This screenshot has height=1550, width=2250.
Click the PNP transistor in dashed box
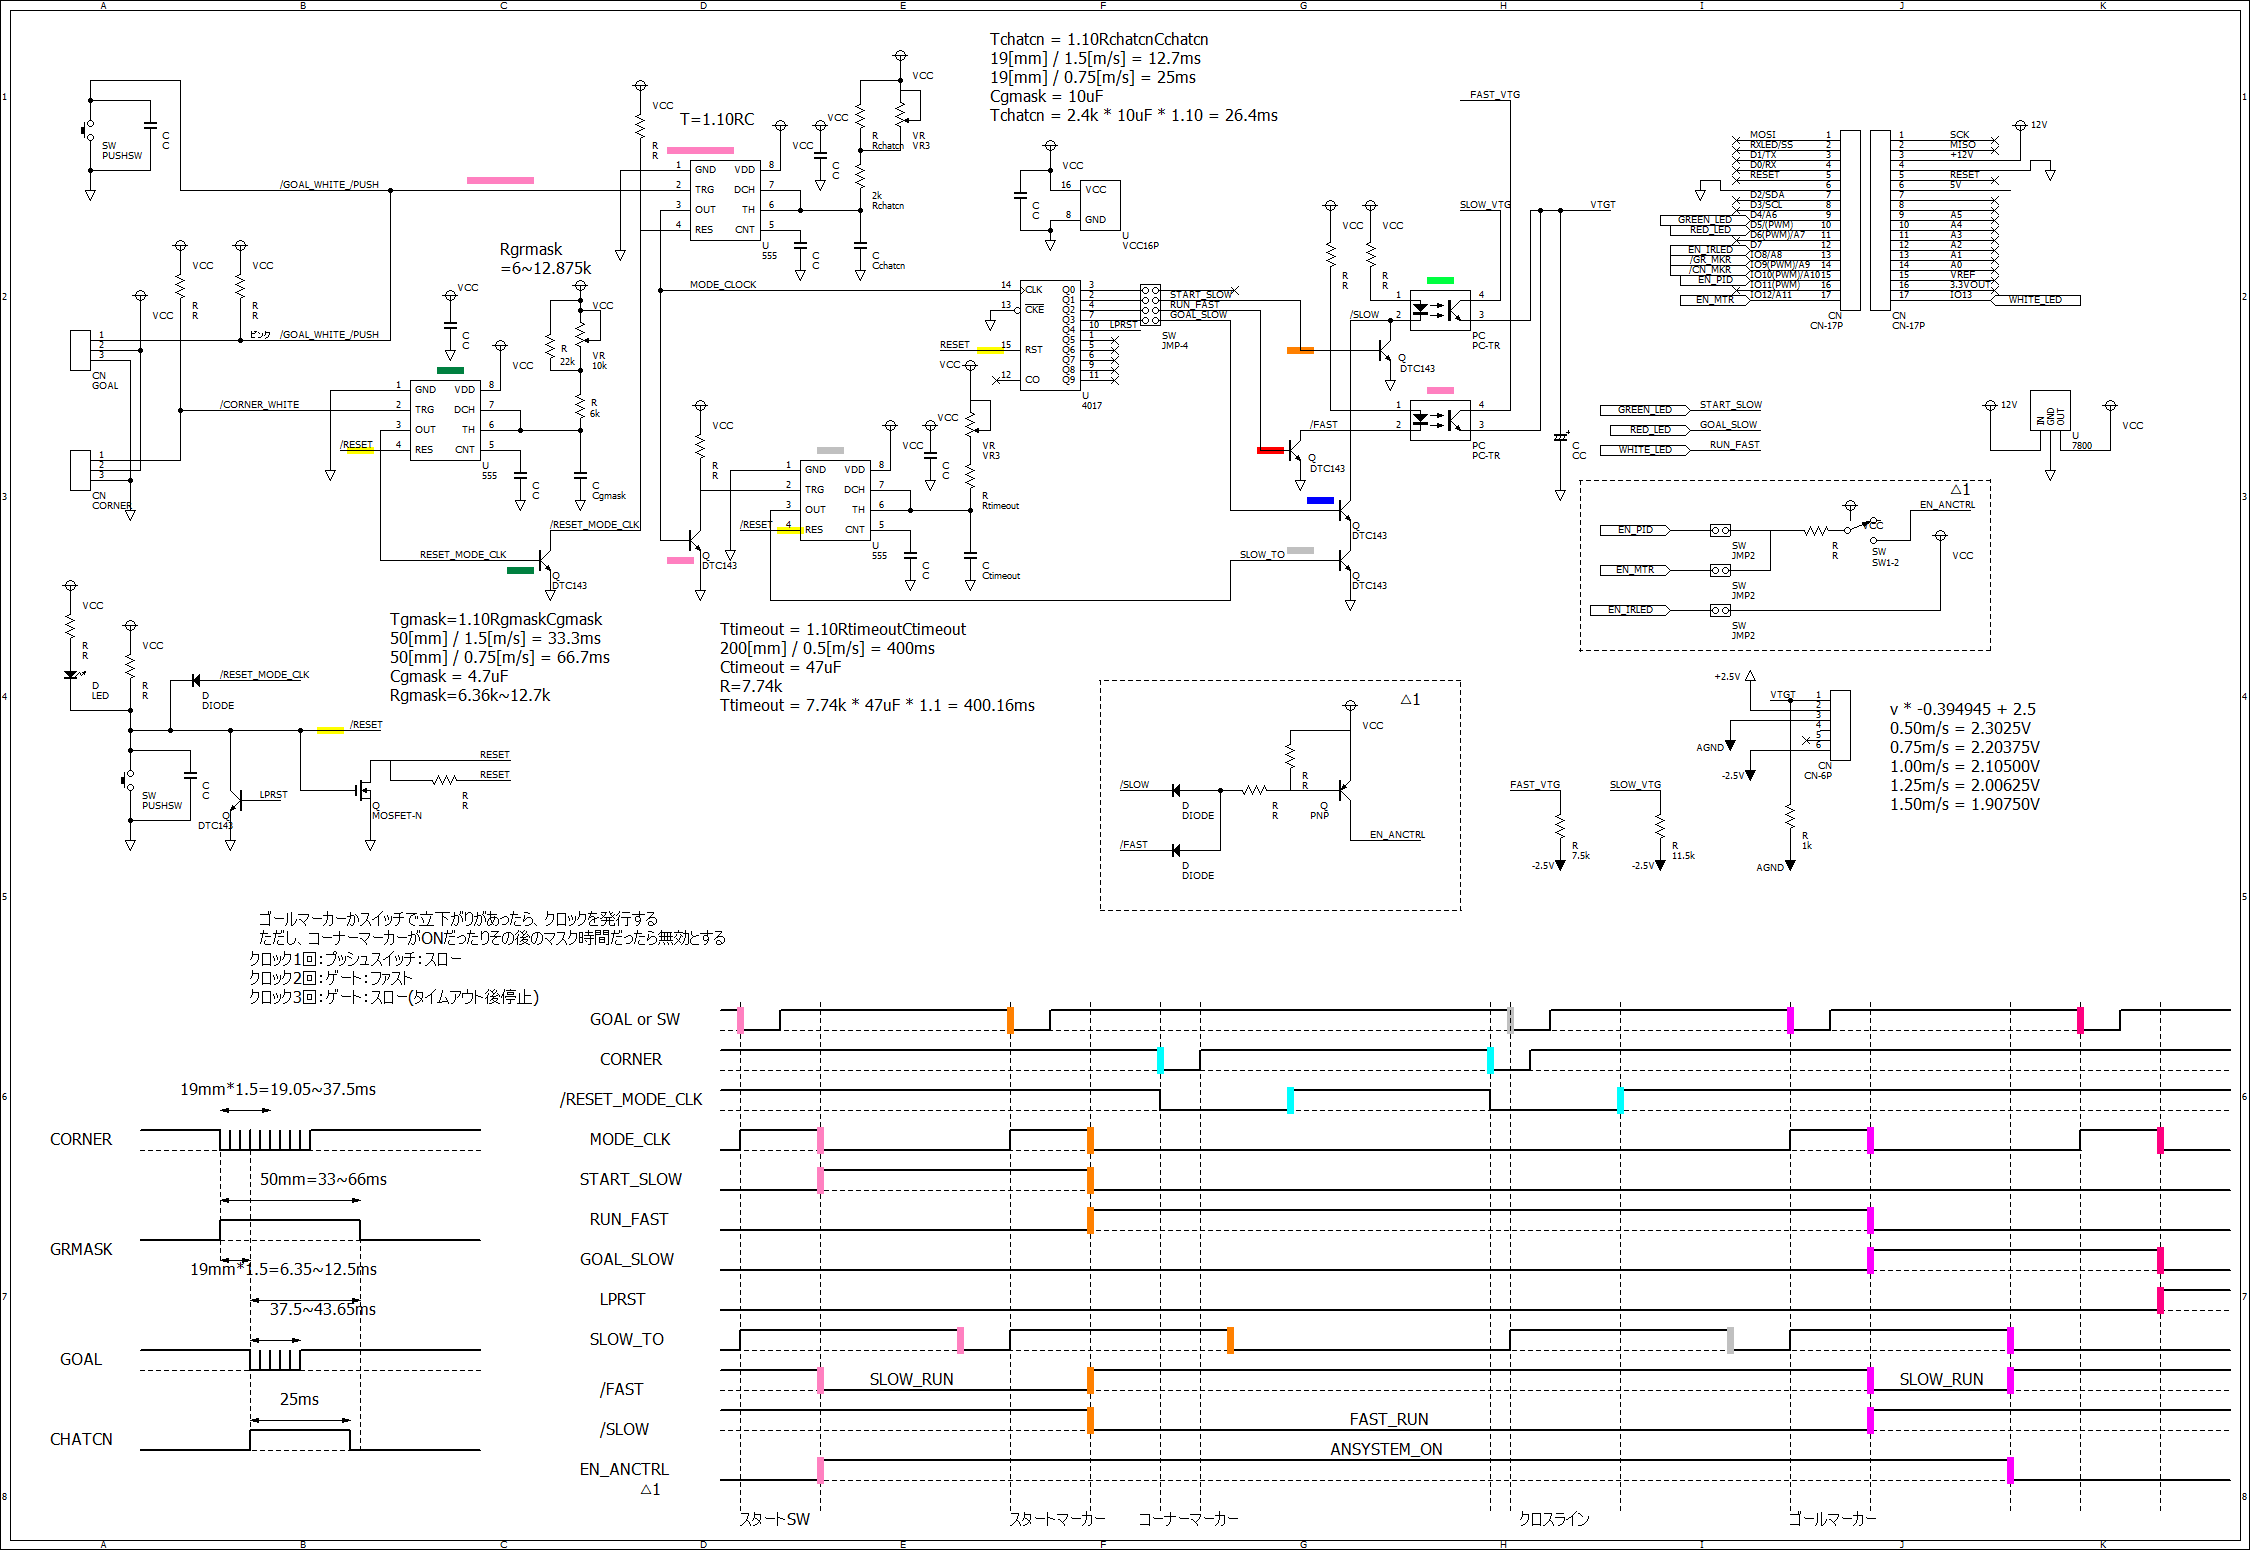1342,790
